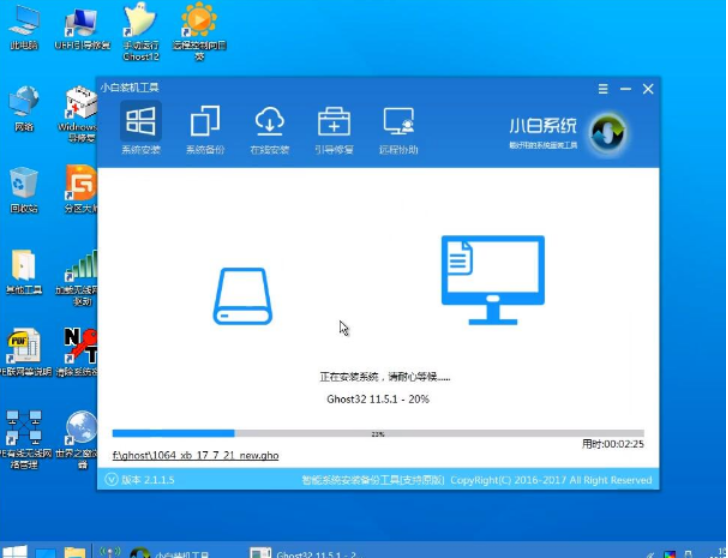Switch to 小白装机工具 taskbar button
Image resolution: width=728 pixels, height=558 pixels.
click(x=170, y=552)
